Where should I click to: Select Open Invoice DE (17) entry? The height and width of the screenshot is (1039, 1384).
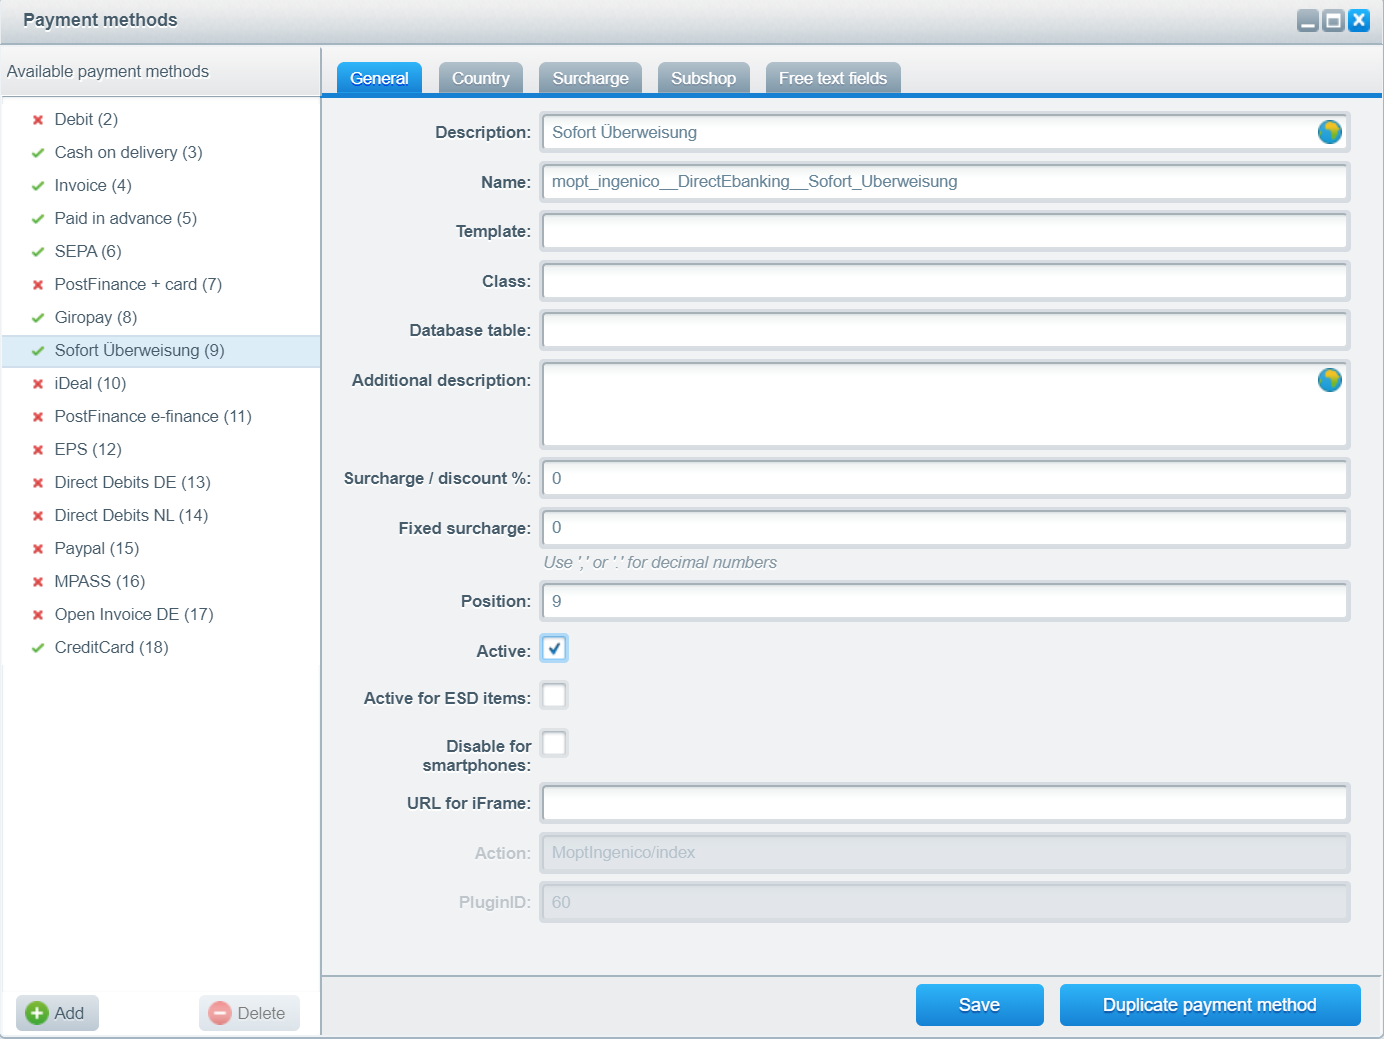[160, 615]
